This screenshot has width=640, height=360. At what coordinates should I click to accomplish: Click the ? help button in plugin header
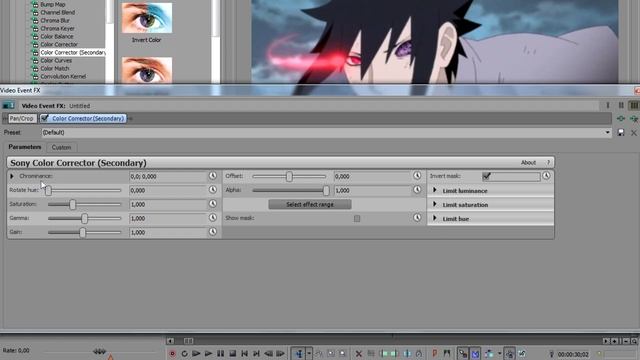point(548,162)
